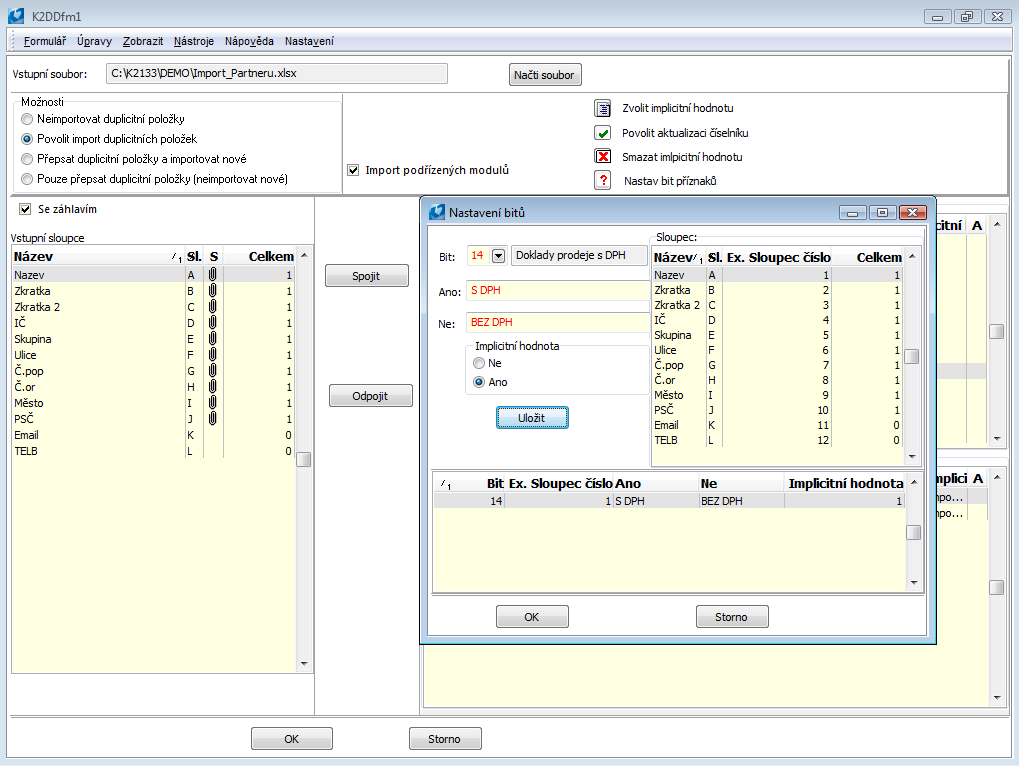Click the Vstupní soubor path field

pos(277,73)
